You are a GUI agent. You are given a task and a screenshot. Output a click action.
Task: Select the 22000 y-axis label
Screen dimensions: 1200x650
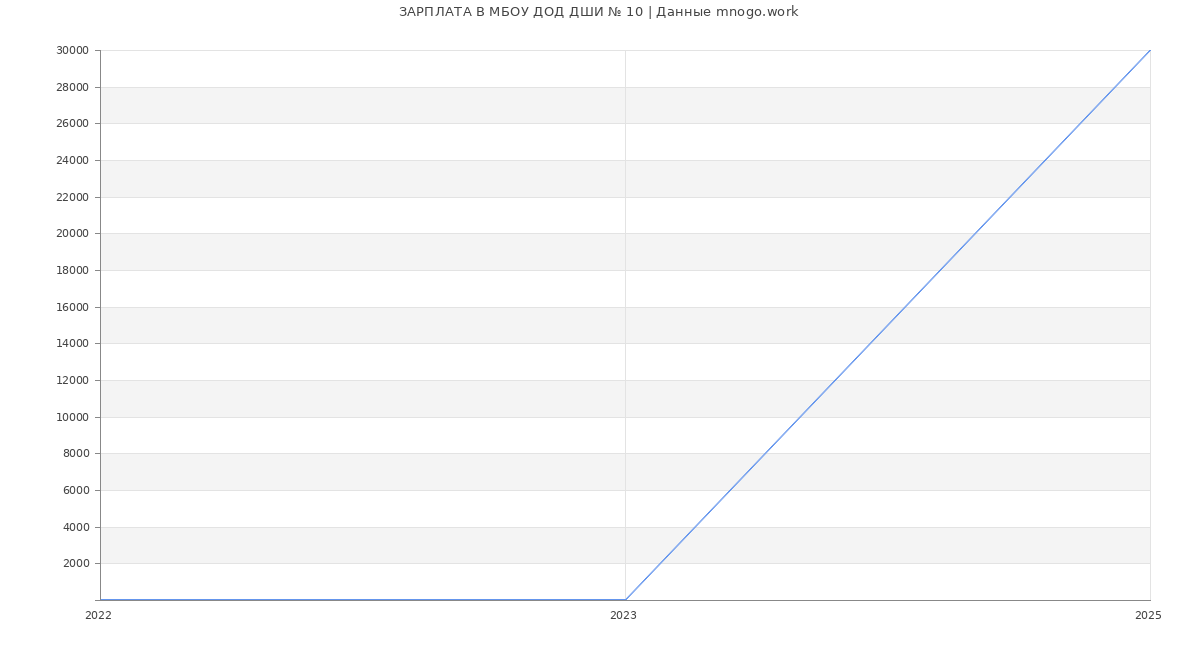click(72, 197)
